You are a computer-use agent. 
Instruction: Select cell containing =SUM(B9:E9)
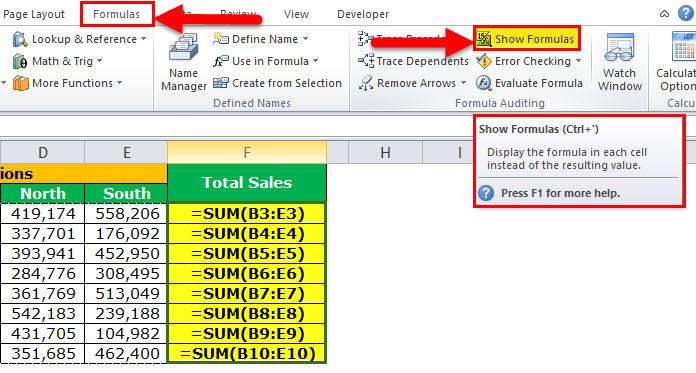(247, 333)
